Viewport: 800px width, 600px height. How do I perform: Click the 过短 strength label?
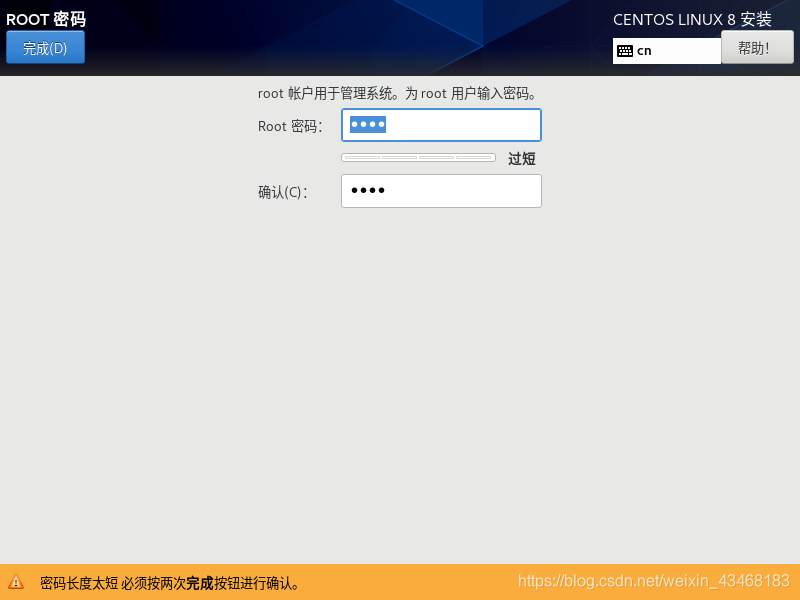tap(521, 159)
